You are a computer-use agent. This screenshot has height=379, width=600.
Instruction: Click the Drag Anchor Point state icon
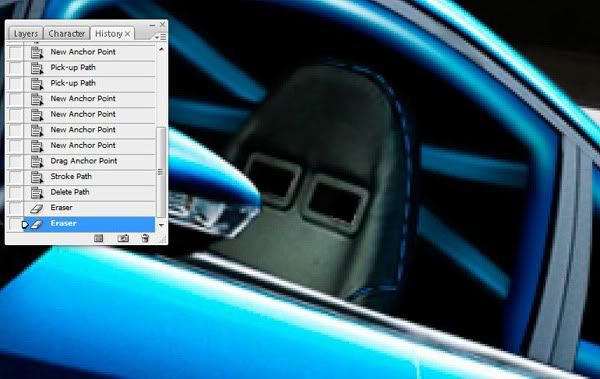click(x=37, y=161)
